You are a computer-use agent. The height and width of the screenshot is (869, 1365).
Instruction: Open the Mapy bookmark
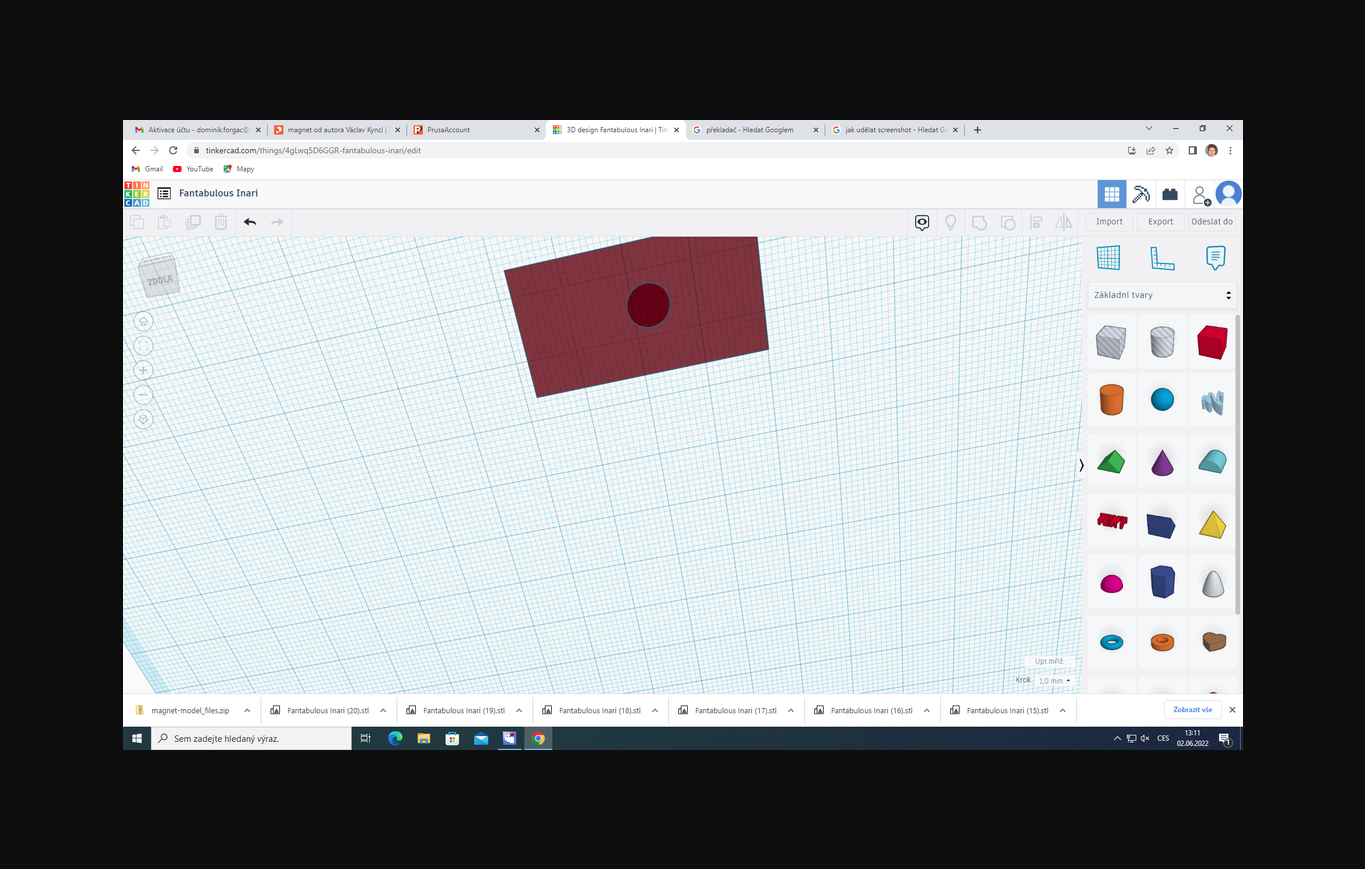click(239, 169)
